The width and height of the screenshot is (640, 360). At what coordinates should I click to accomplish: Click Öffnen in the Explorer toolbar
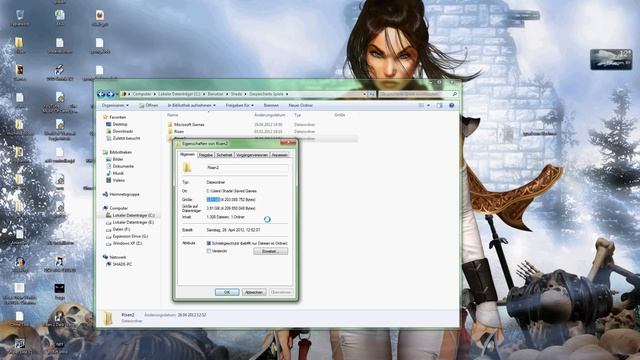coord(148,105)
